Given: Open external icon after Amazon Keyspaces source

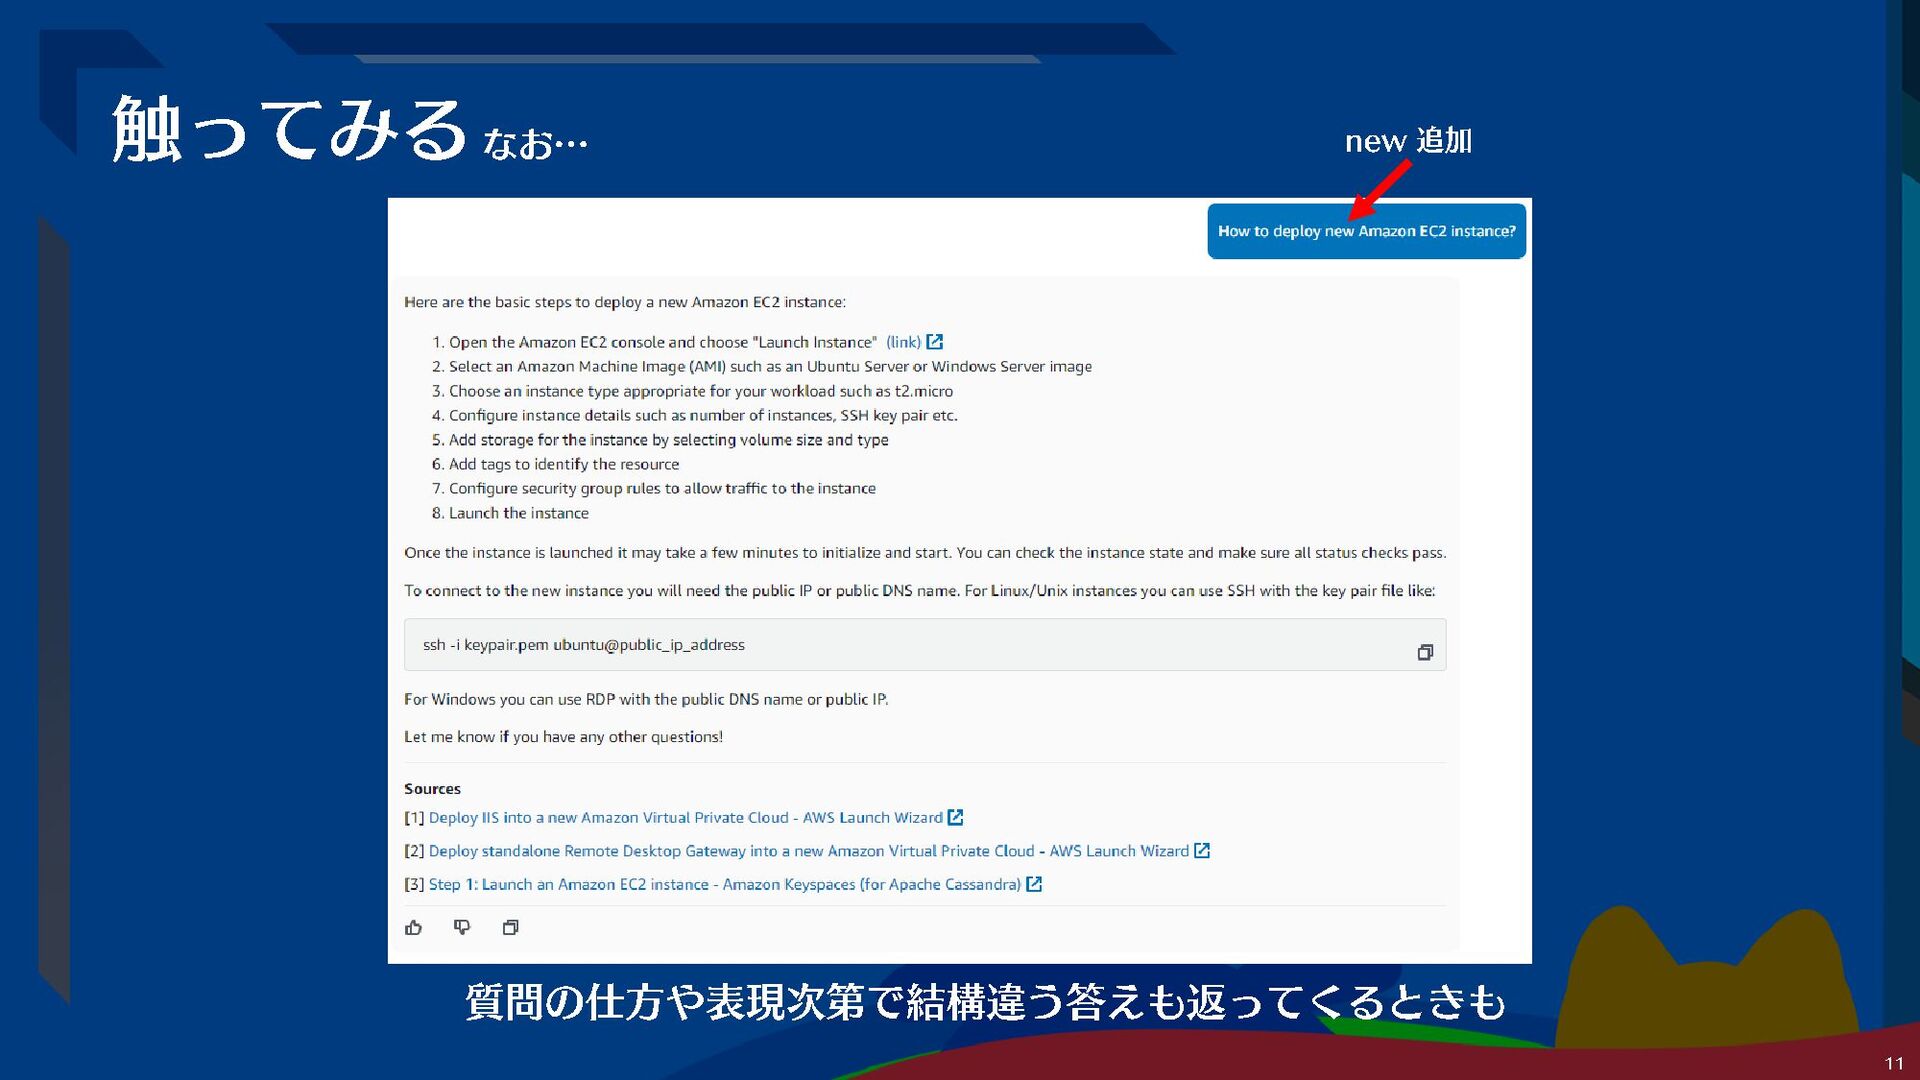Looking at the screenshot, I should (1034, 884).
